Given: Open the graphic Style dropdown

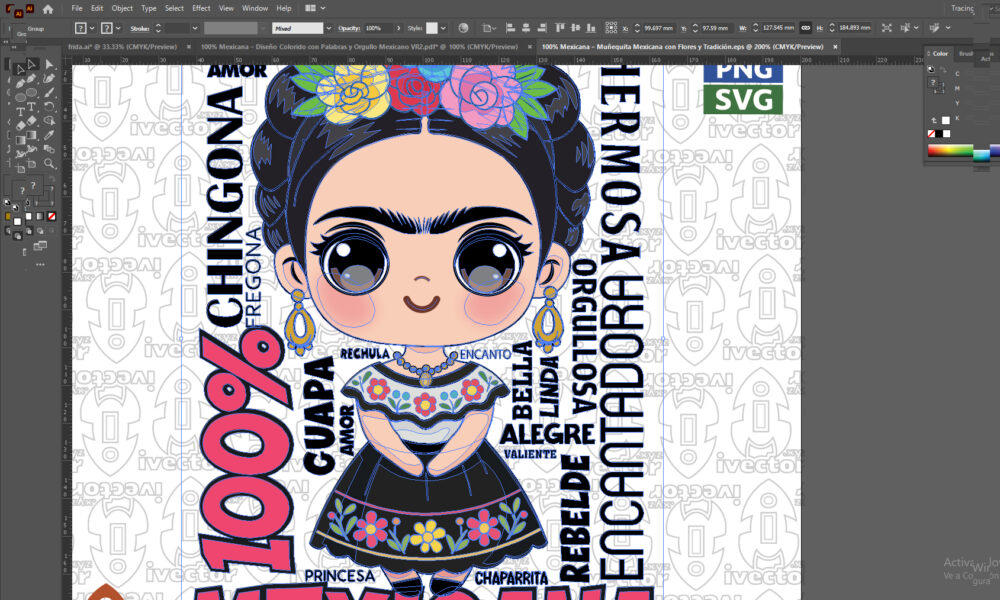Looking at the screenshot, I should click(x=443, y=28).
